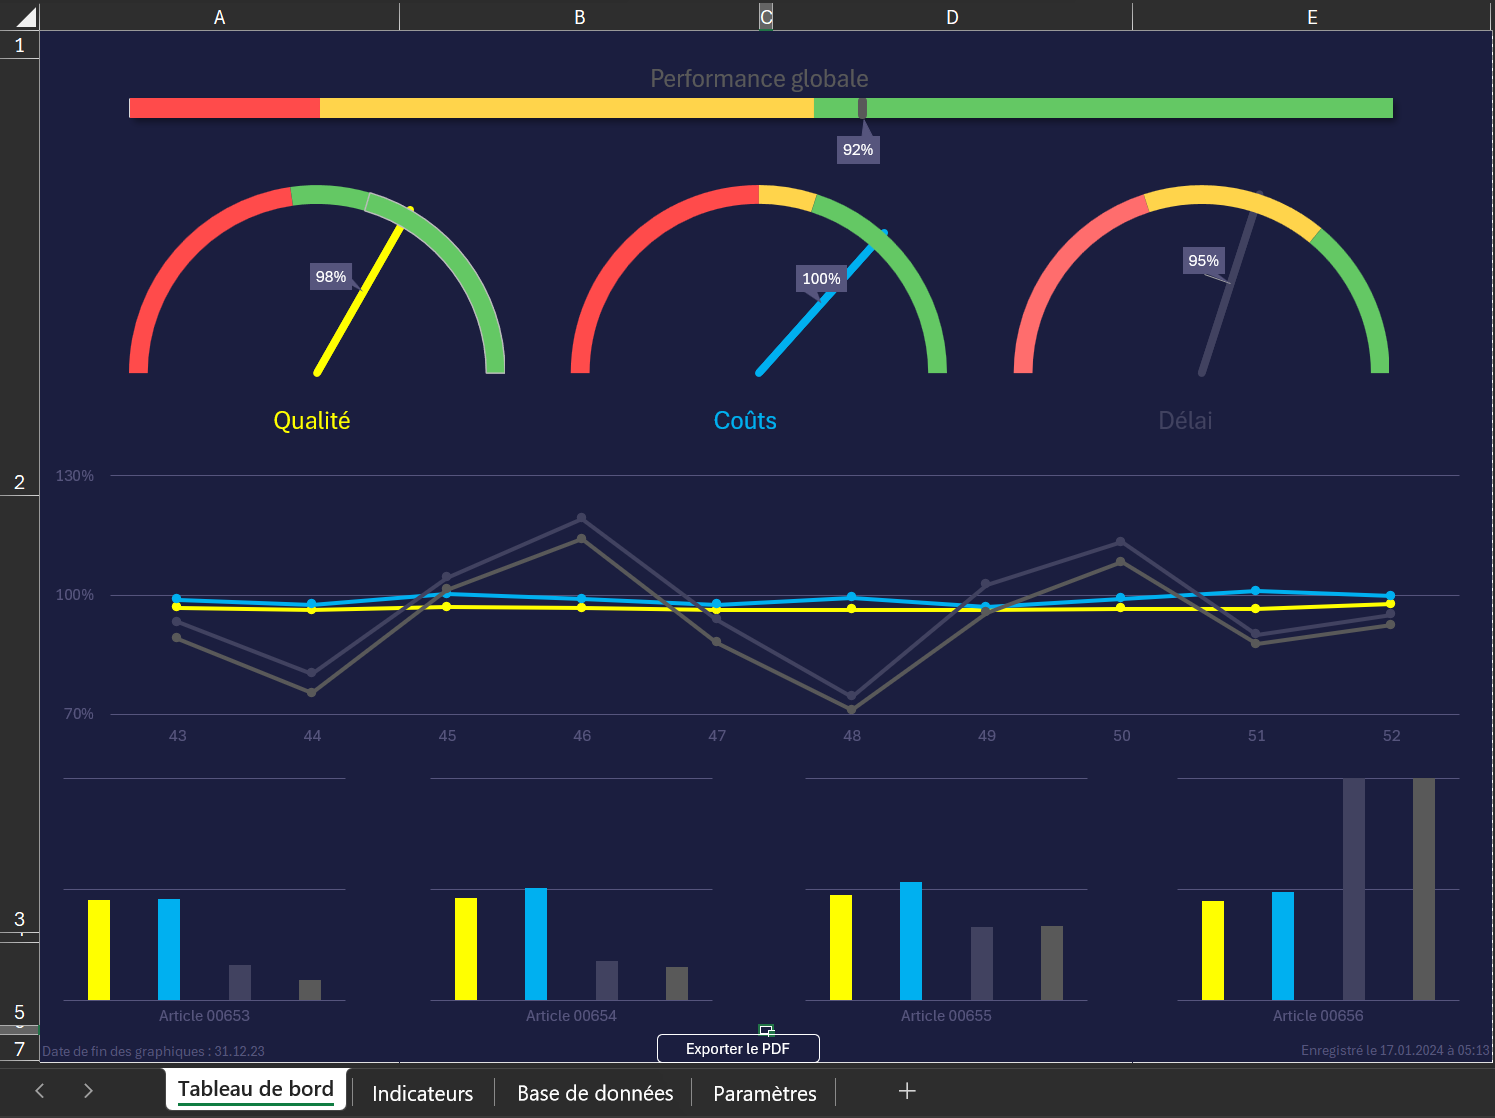The image size is (1495, 1118).
Task: Return to the Tableau de bord sheet
Action: [x=255, y=1088]
